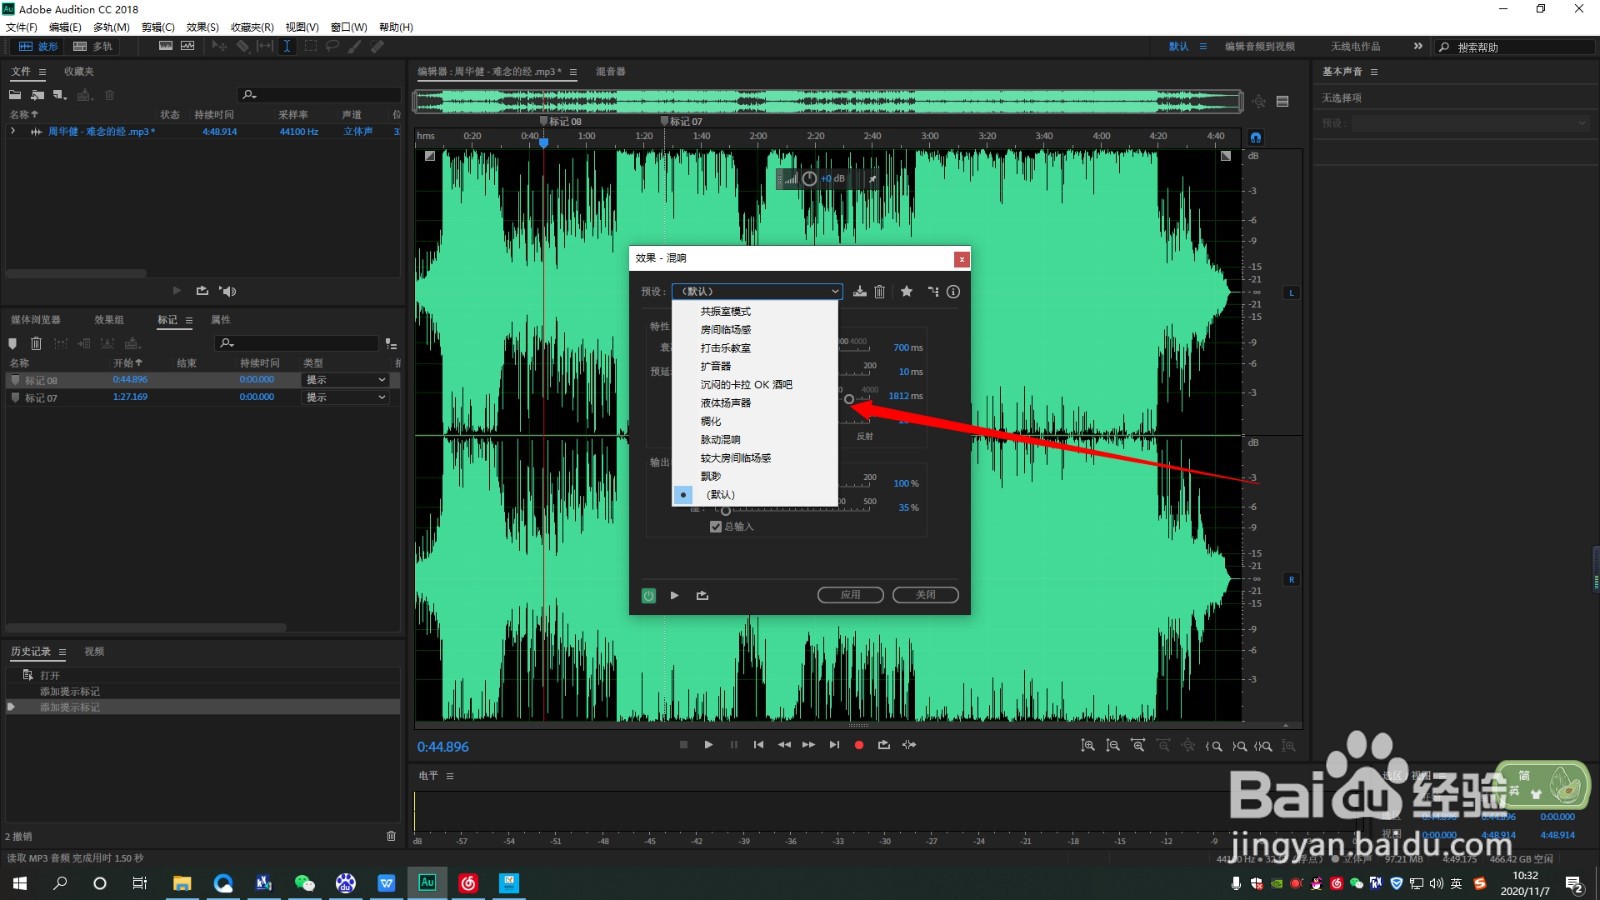Show spectral pitch display icon

[187, 46]
